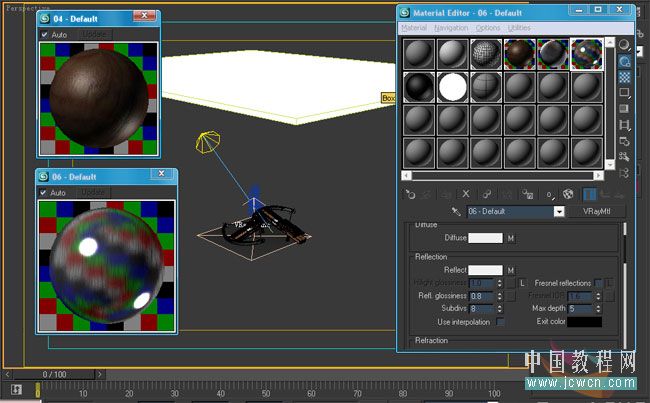
Task: Click the 0 / 100 time slider
Action: 54,374
